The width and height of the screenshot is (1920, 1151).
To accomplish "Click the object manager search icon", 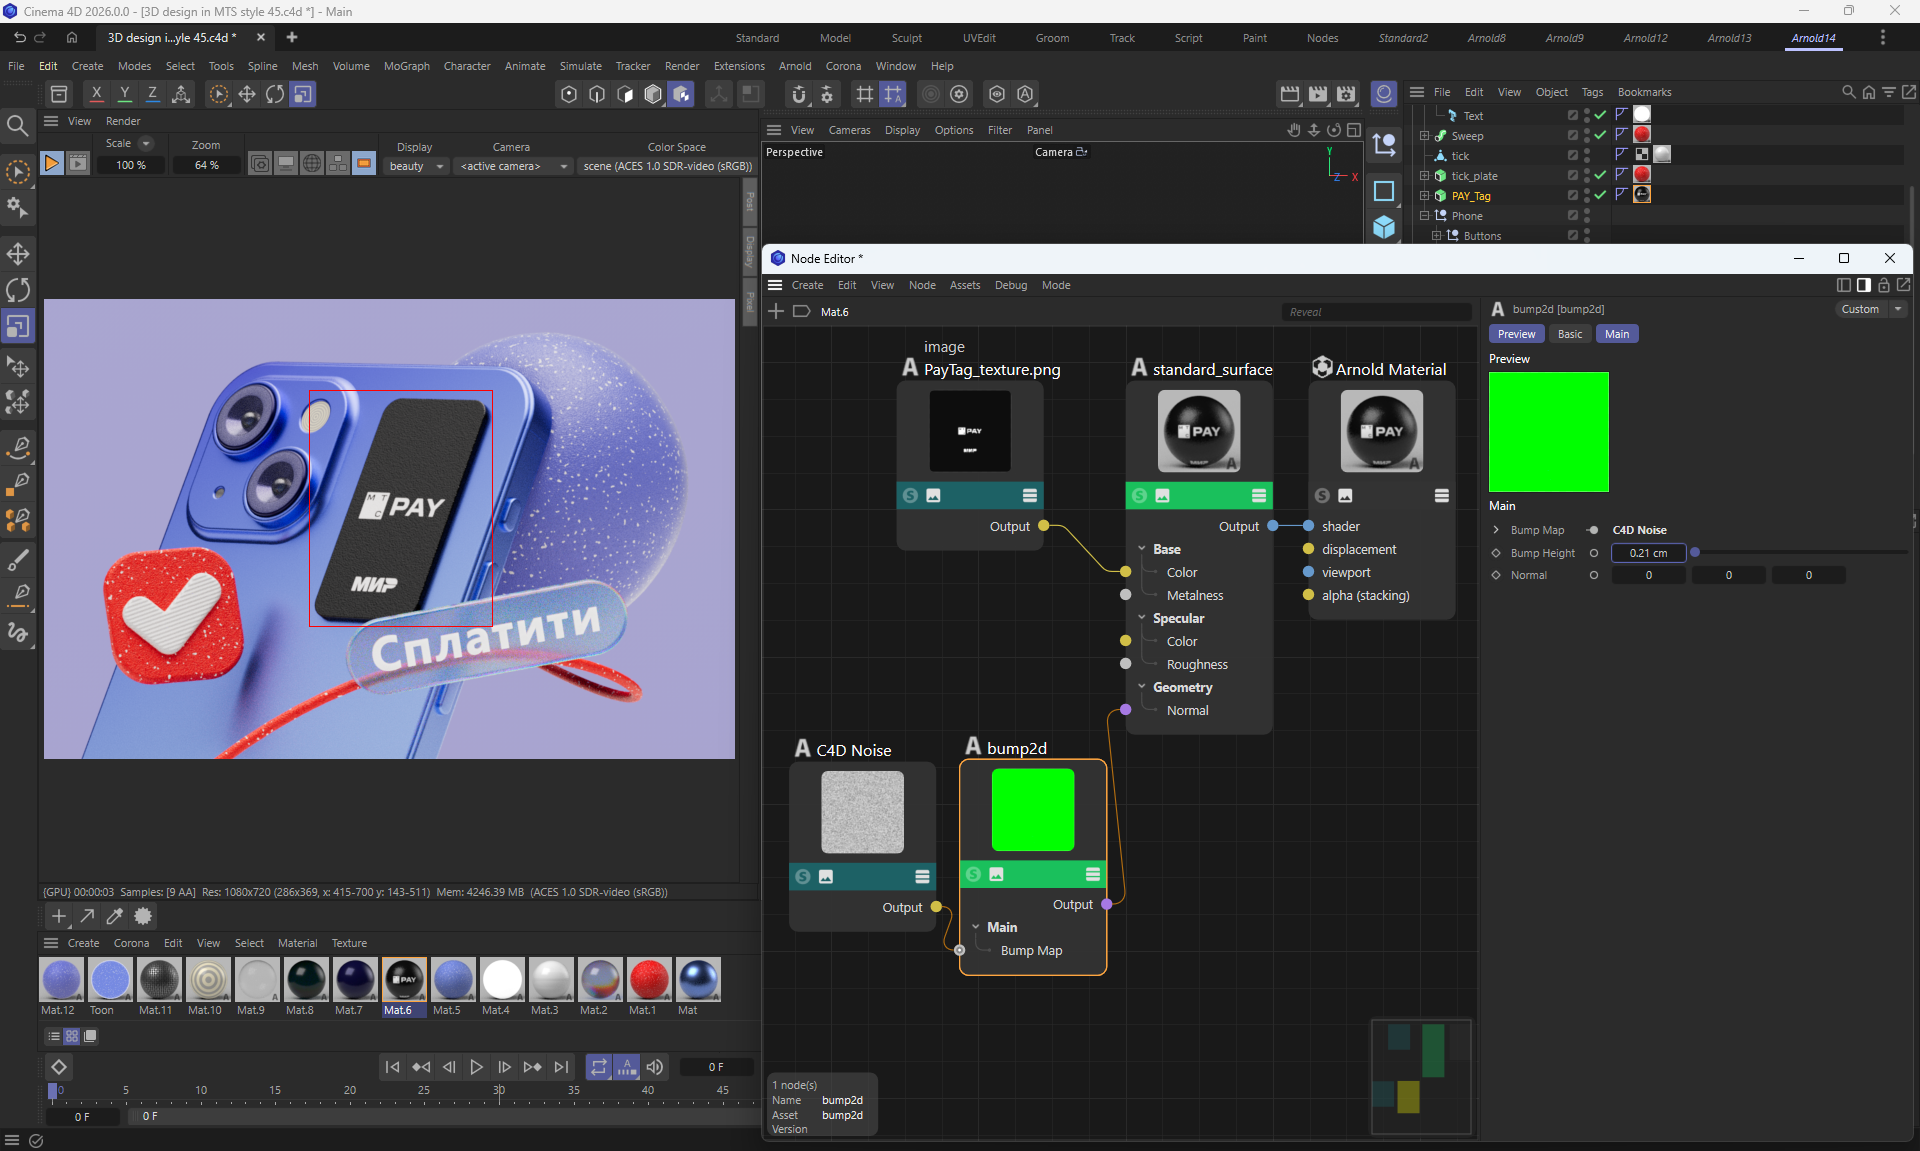I will pos(1848,92).
